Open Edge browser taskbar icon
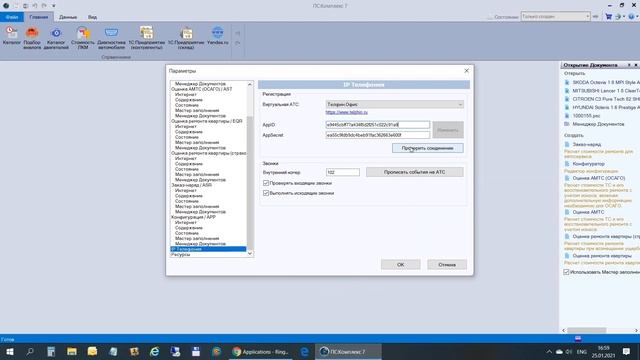The image size is (640, 360). pos(304,352)
